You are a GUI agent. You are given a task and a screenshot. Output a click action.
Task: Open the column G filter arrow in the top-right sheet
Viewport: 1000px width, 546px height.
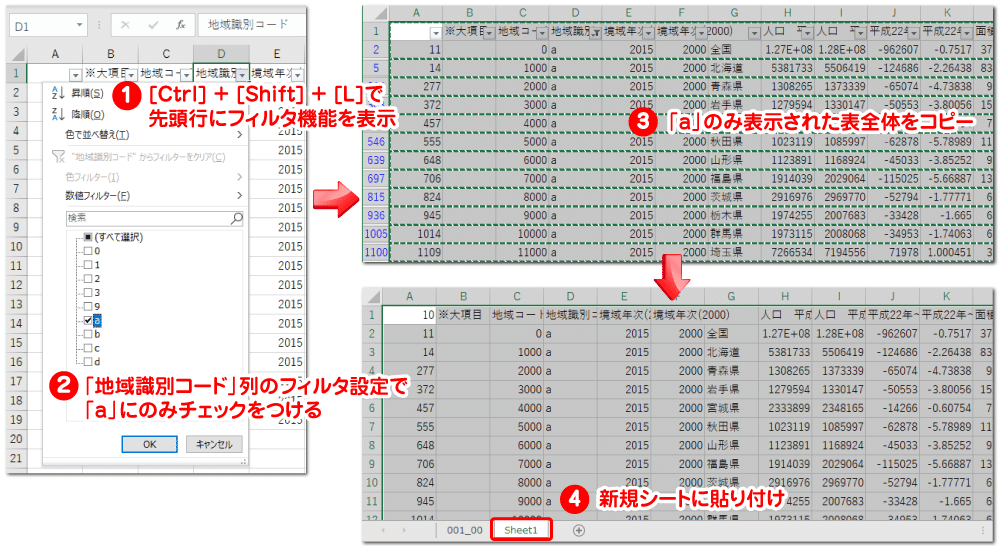click(754, 33)
